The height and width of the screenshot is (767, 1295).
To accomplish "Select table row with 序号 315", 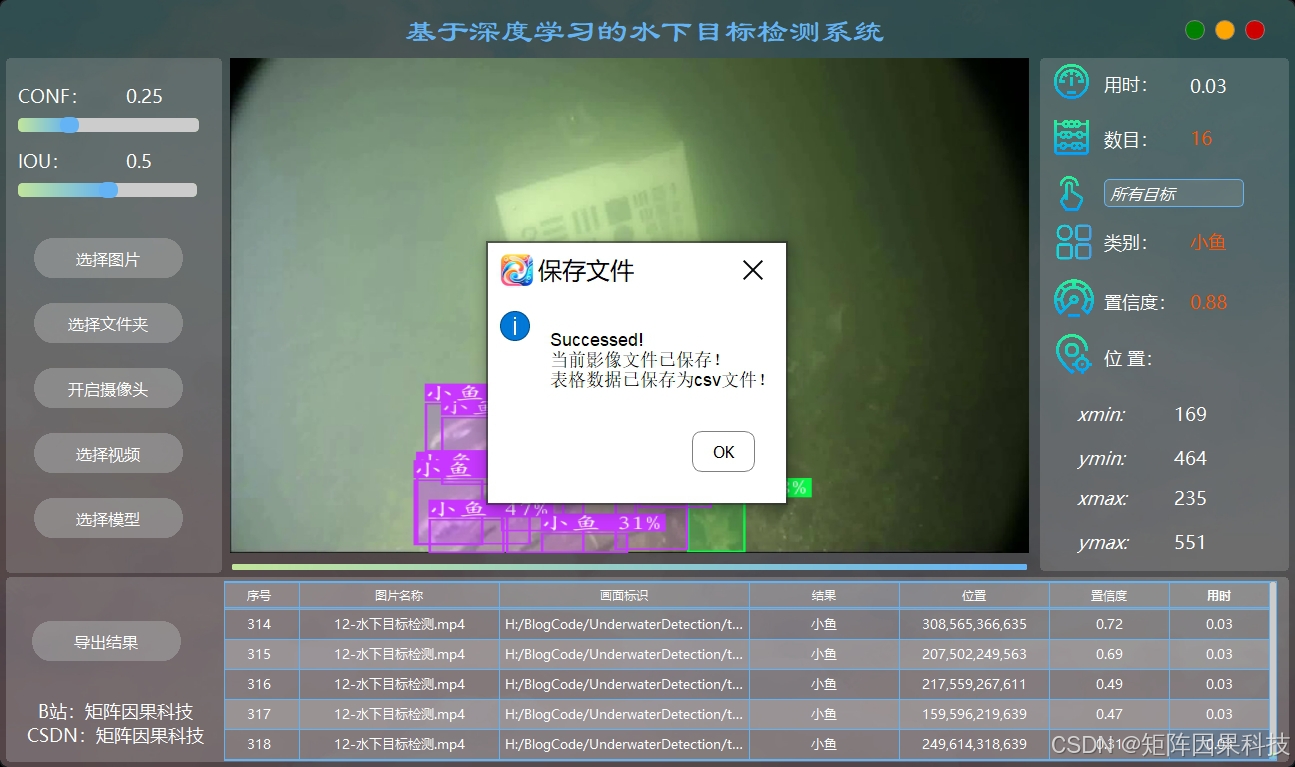I will pyautogui.click(x=747, y=654).
